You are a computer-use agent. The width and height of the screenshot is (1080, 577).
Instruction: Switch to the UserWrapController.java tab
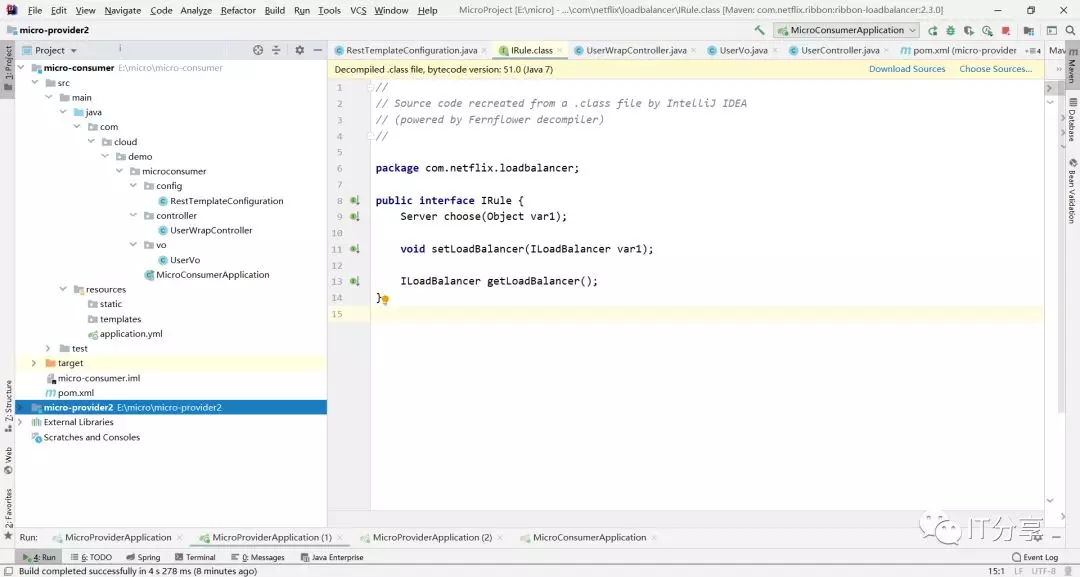click(x=636, y=50)
